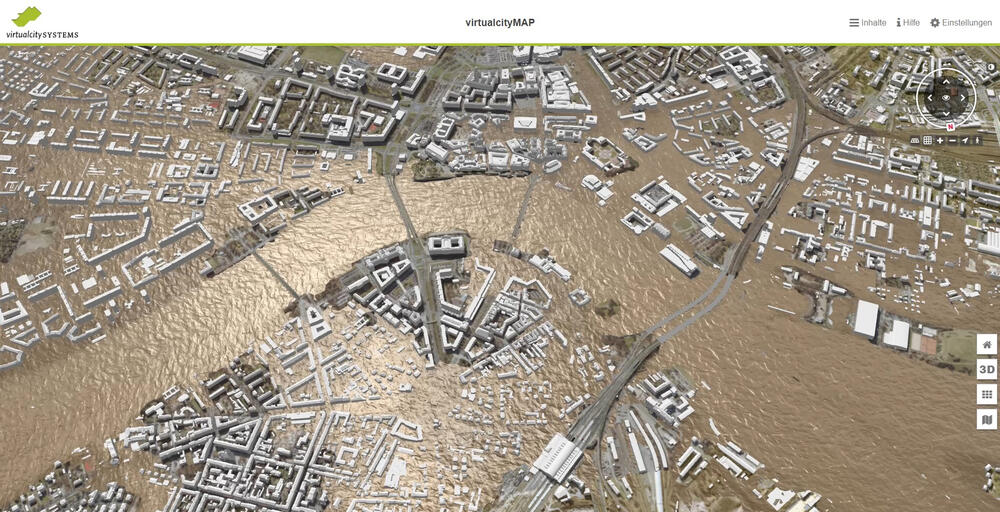
Task: Switch to the oblique grid view
Action: click(x=986, y=395)
